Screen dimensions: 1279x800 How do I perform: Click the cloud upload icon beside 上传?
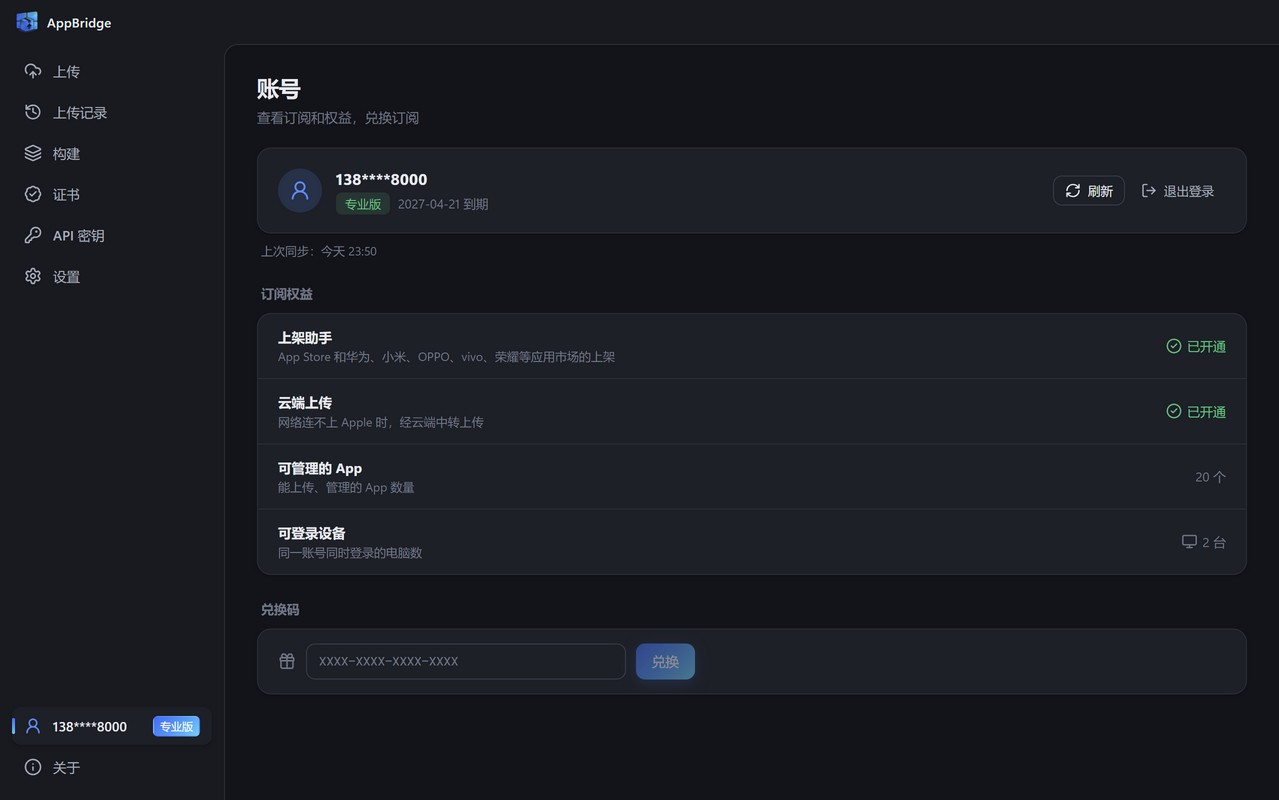click(x=33, y=71)
